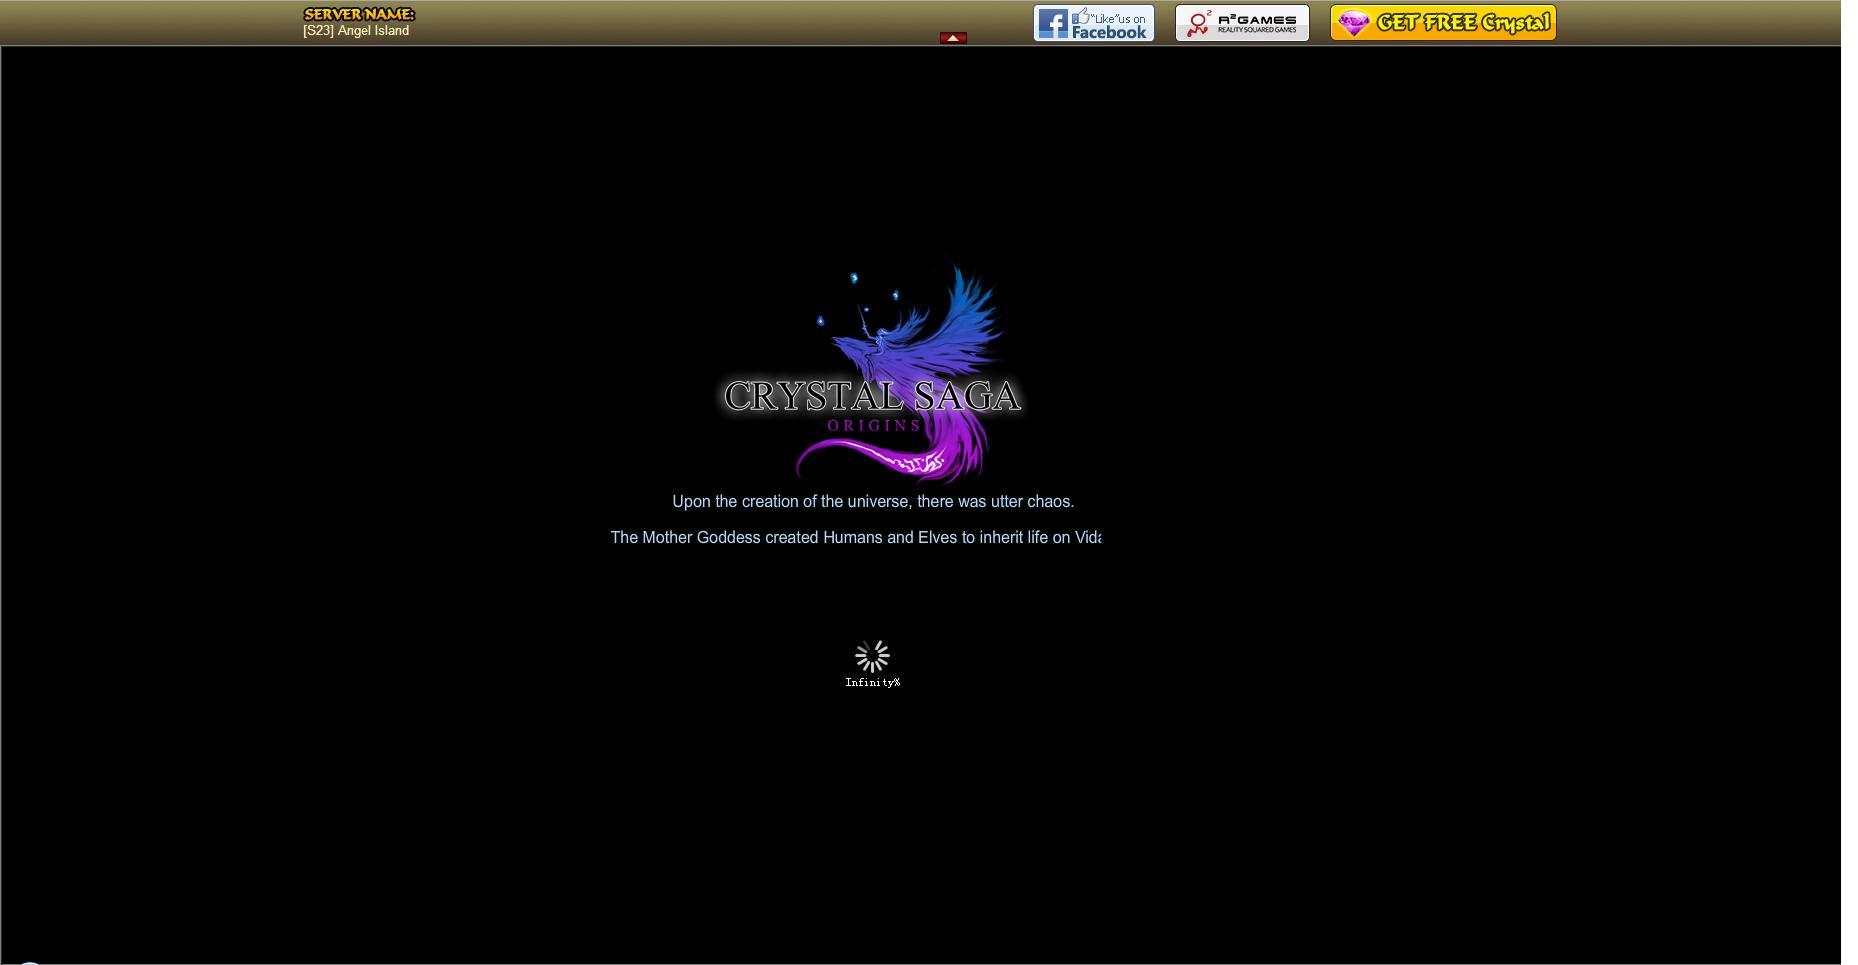
Task: Click the Crystal Saga title logo
Action: click(x=871, y=397)
